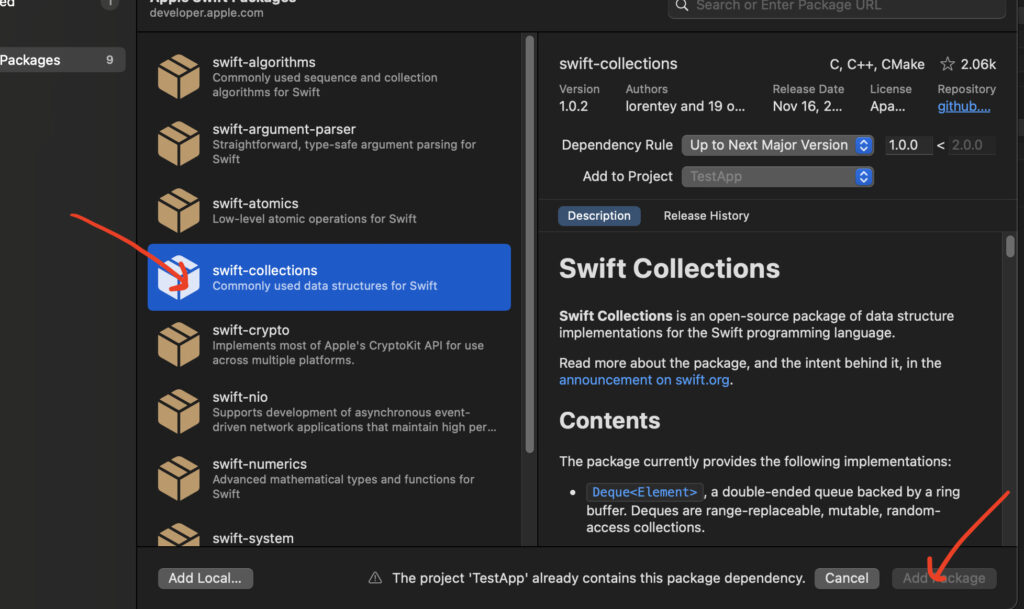Select the swift-collections row
1024x609 pixels.
329,277
